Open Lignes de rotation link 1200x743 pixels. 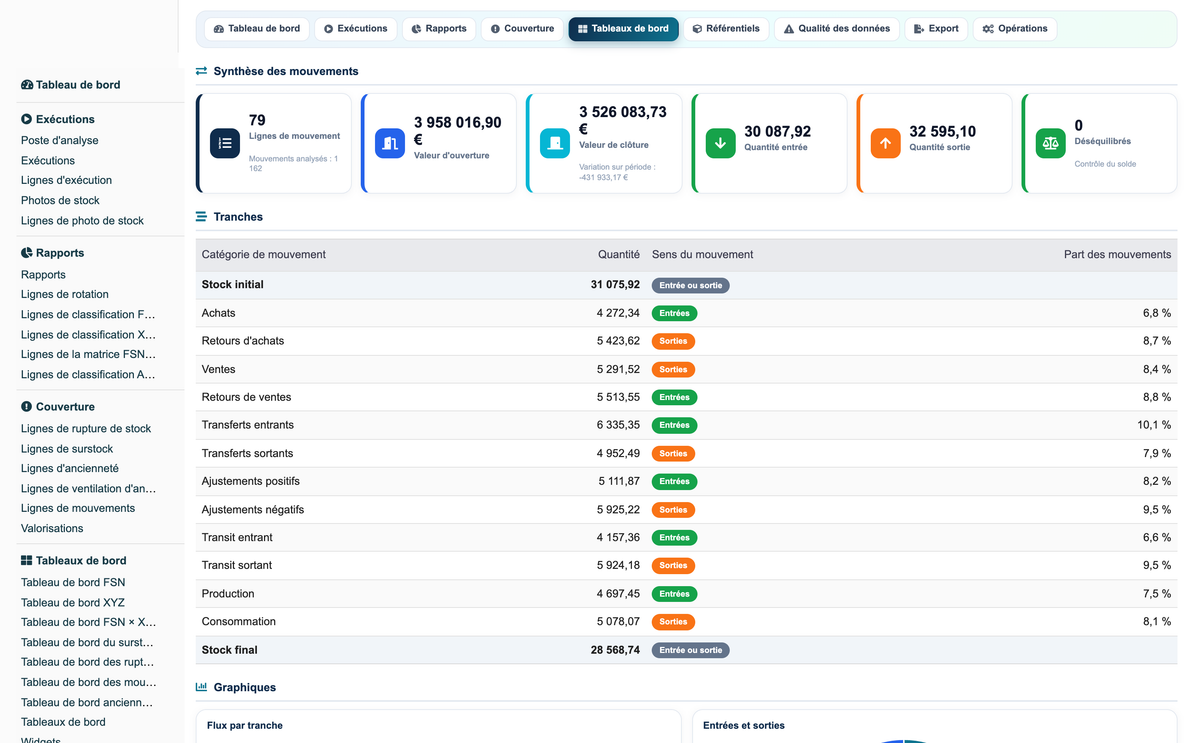[x=65, y=295]
